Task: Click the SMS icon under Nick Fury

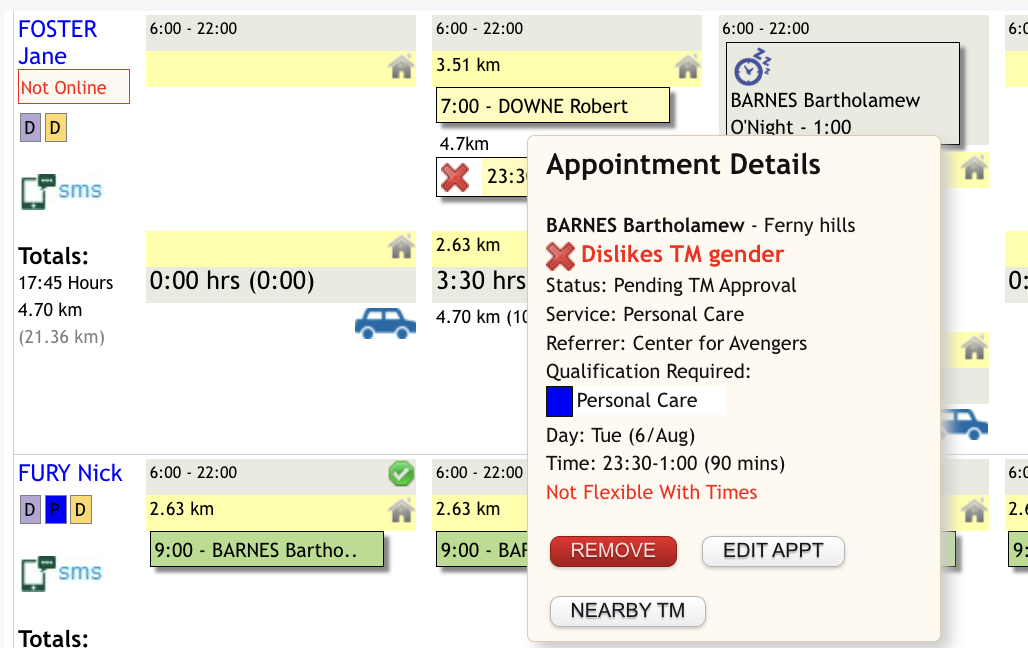Action: pos(61,573)
